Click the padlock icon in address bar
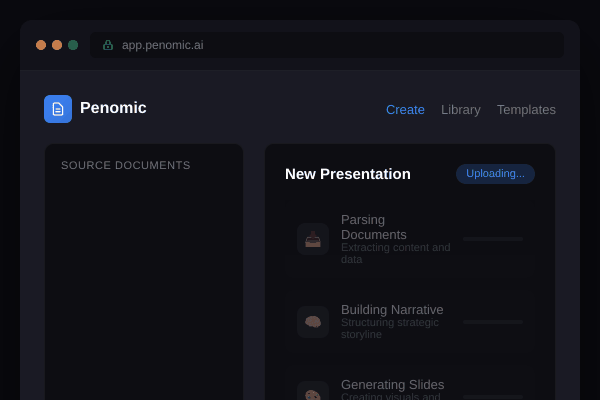Viewport: 600px width, 400px height. click(108, 45)
